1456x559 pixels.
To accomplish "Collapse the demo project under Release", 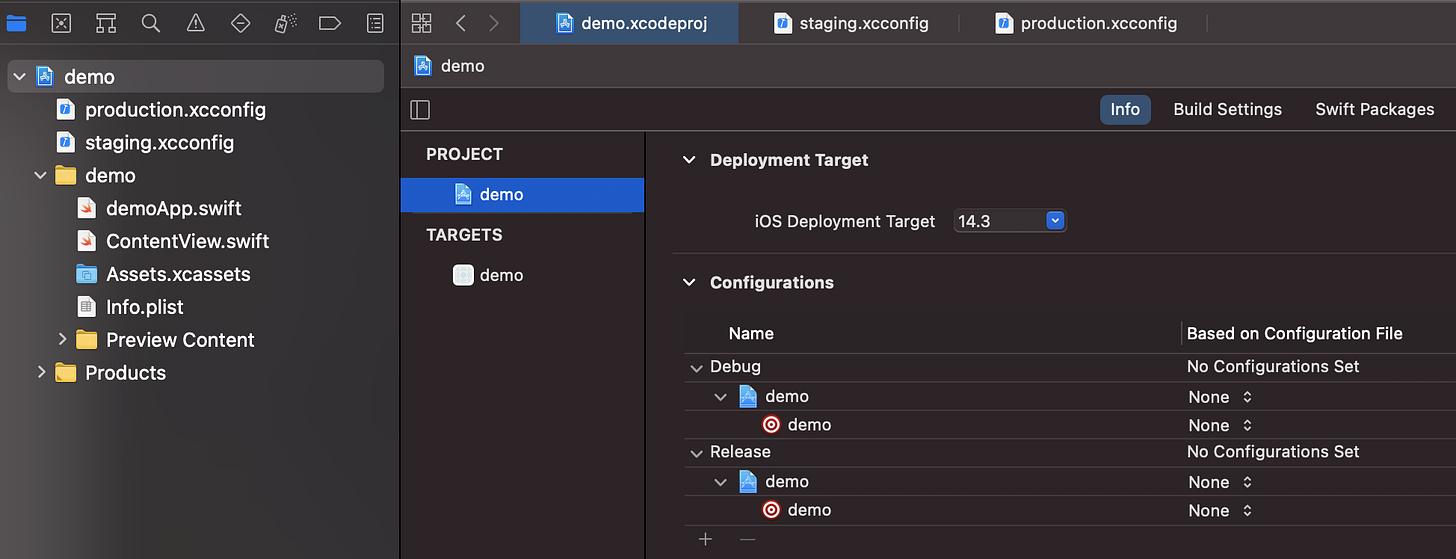I will [x=721, y=482].
